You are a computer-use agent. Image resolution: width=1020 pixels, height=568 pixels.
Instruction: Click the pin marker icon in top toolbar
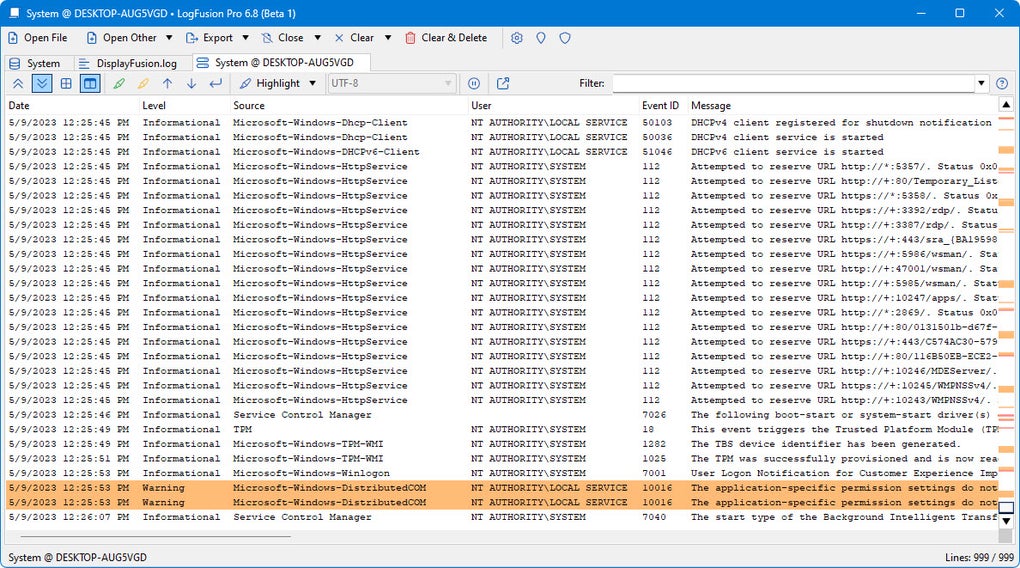pos(541,38)
